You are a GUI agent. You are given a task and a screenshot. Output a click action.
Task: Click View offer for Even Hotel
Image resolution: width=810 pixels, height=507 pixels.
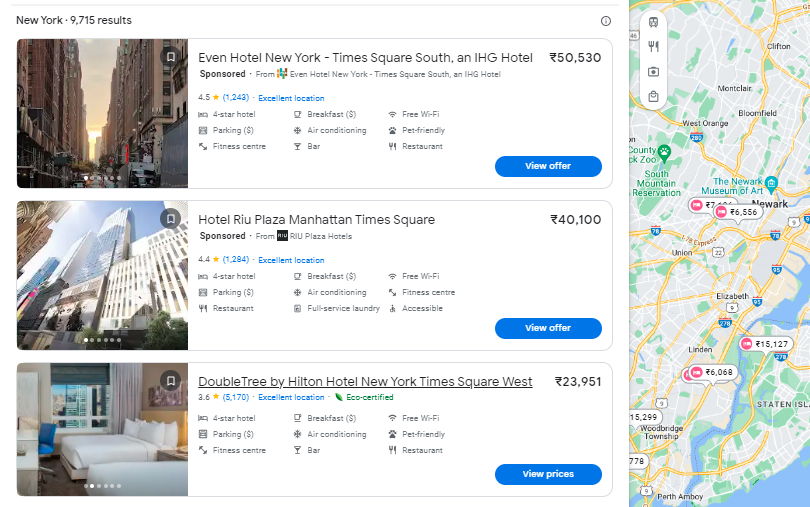[x=548, y=166]
